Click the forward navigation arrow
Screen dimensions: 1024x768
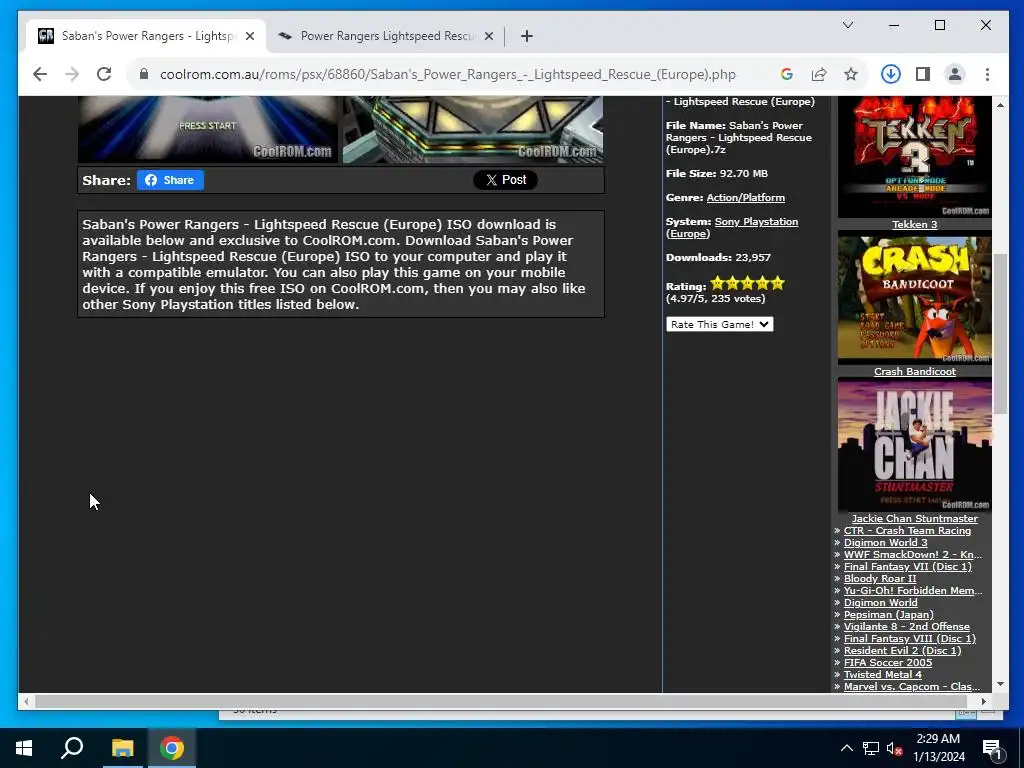coord(72,74)
